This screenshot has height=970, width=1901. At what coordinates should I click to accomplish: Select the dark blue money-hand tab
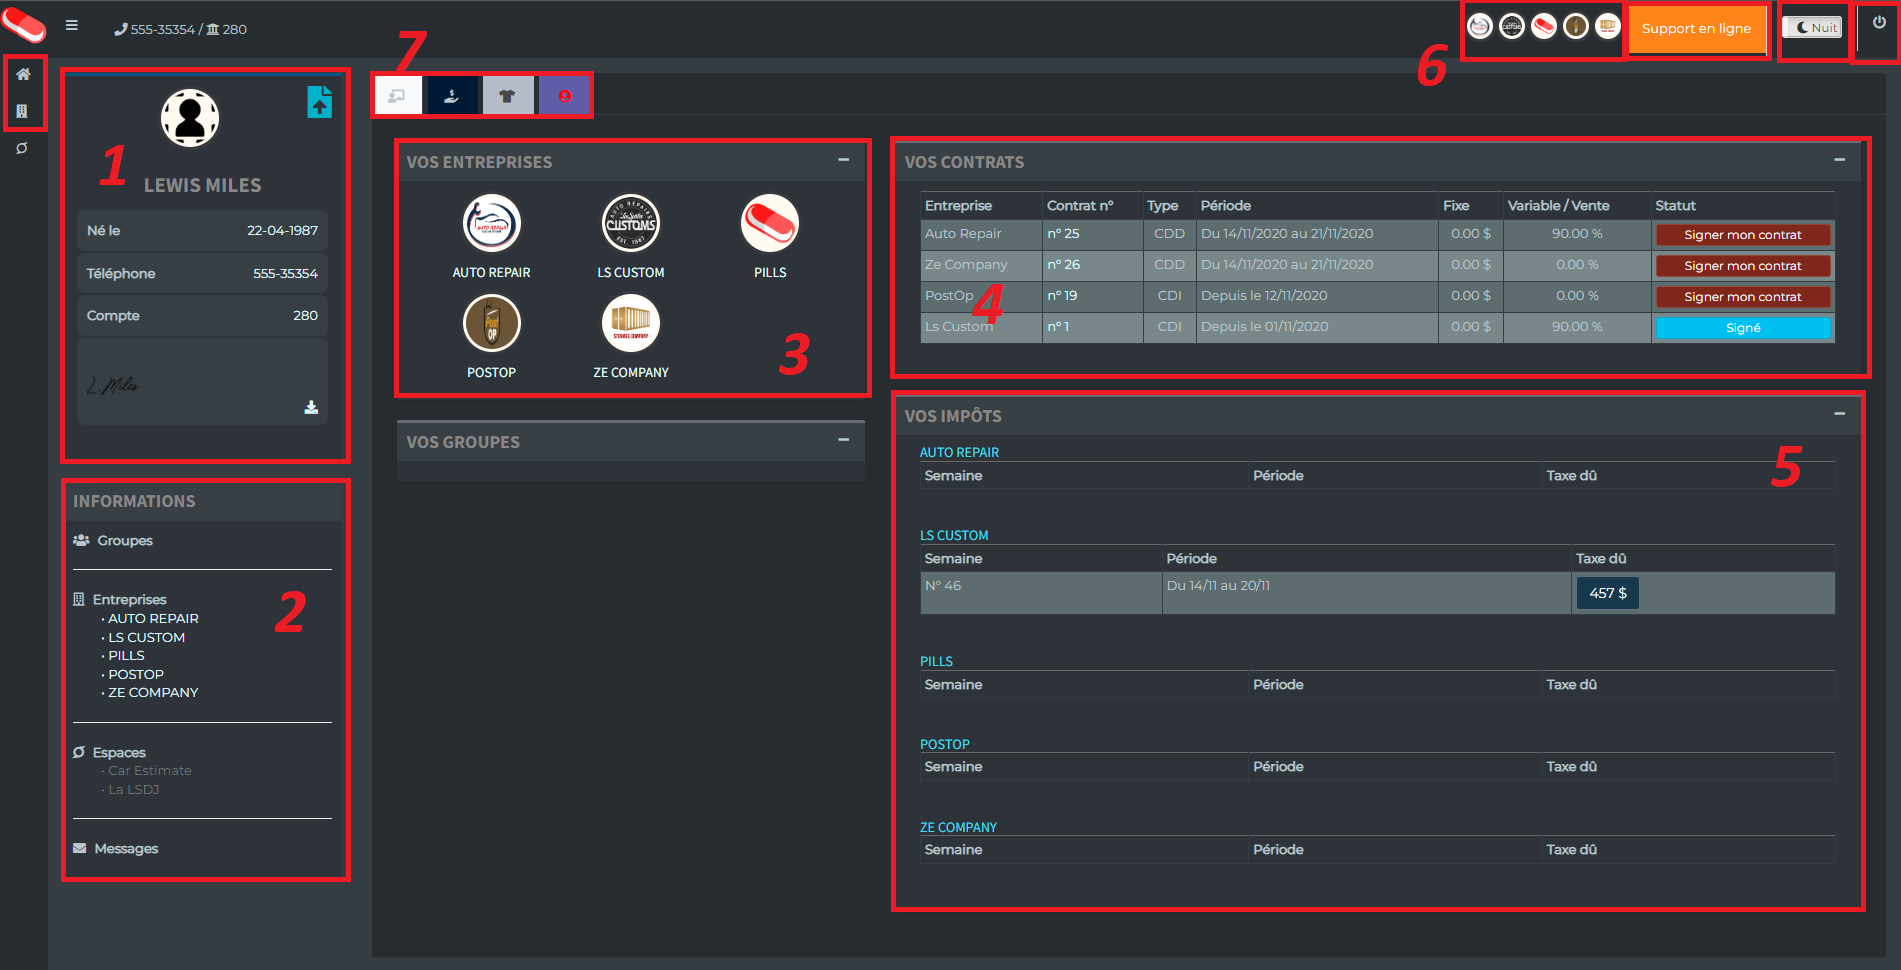(452, 96)
